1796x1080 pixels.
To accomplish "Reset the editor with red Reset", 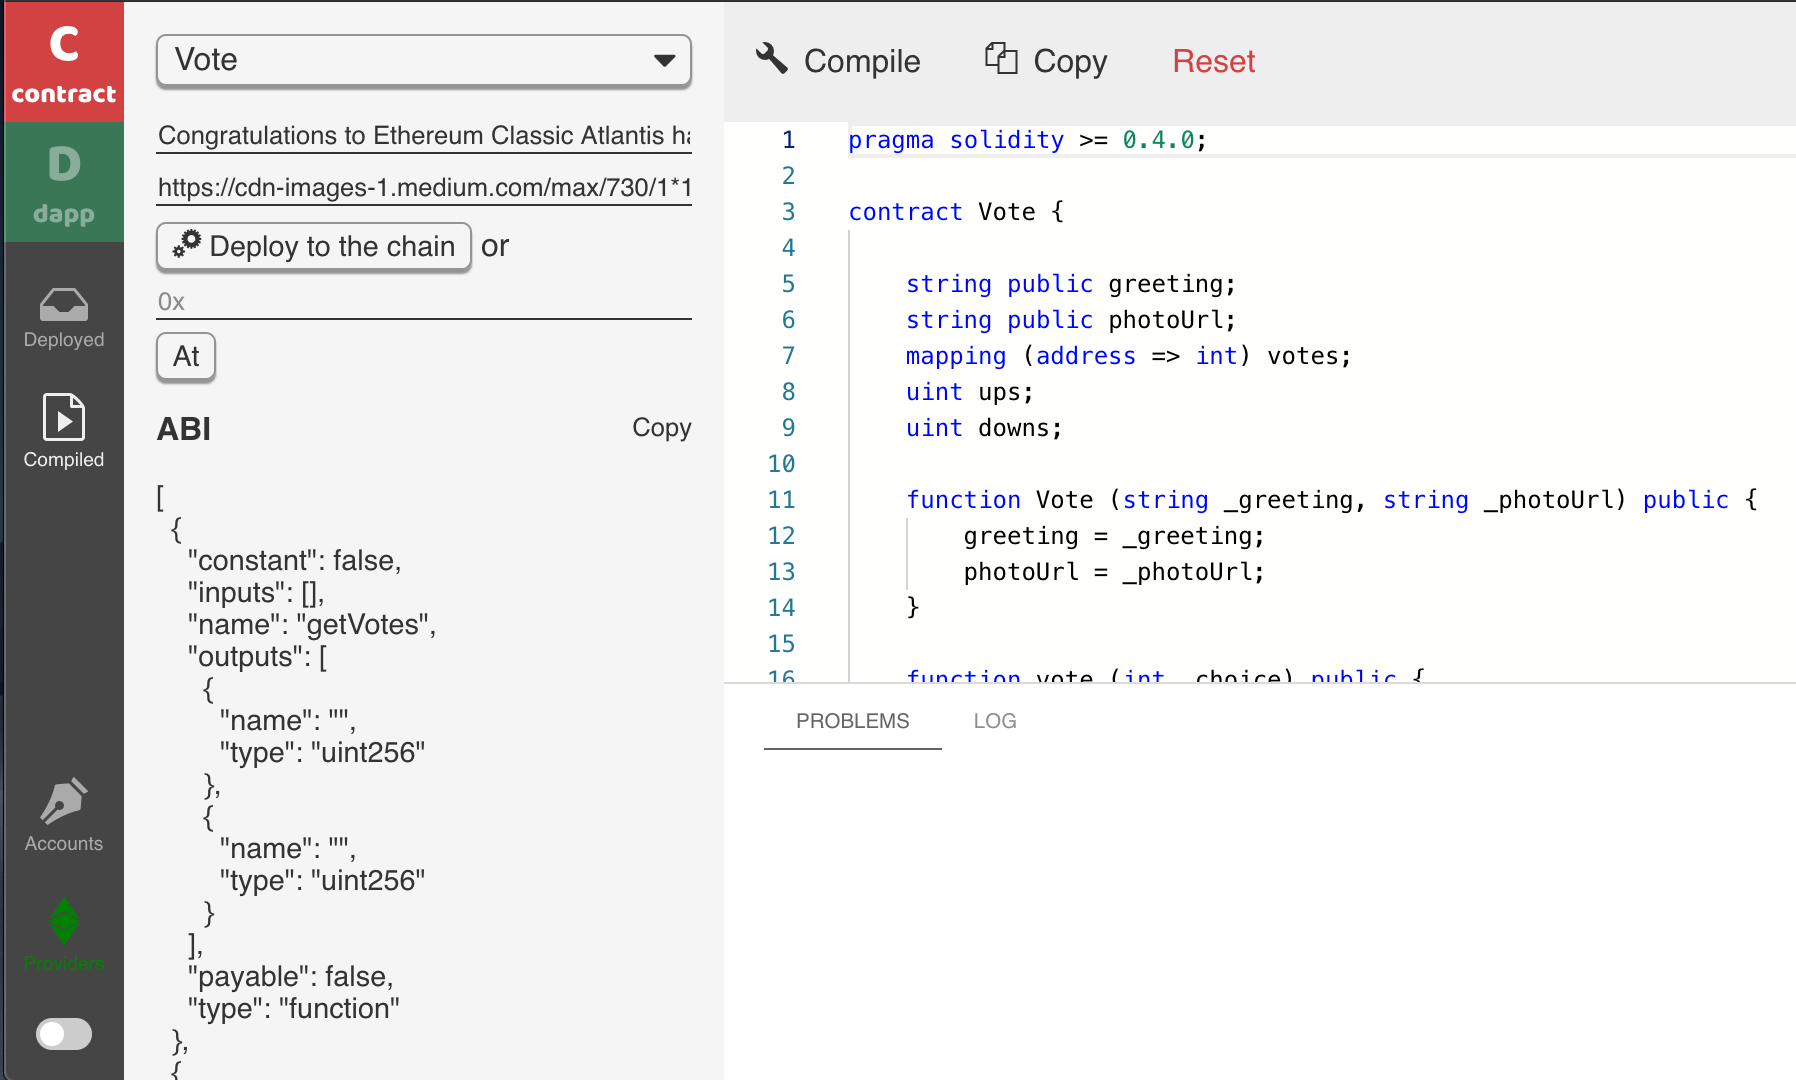I will (1213, 61).
